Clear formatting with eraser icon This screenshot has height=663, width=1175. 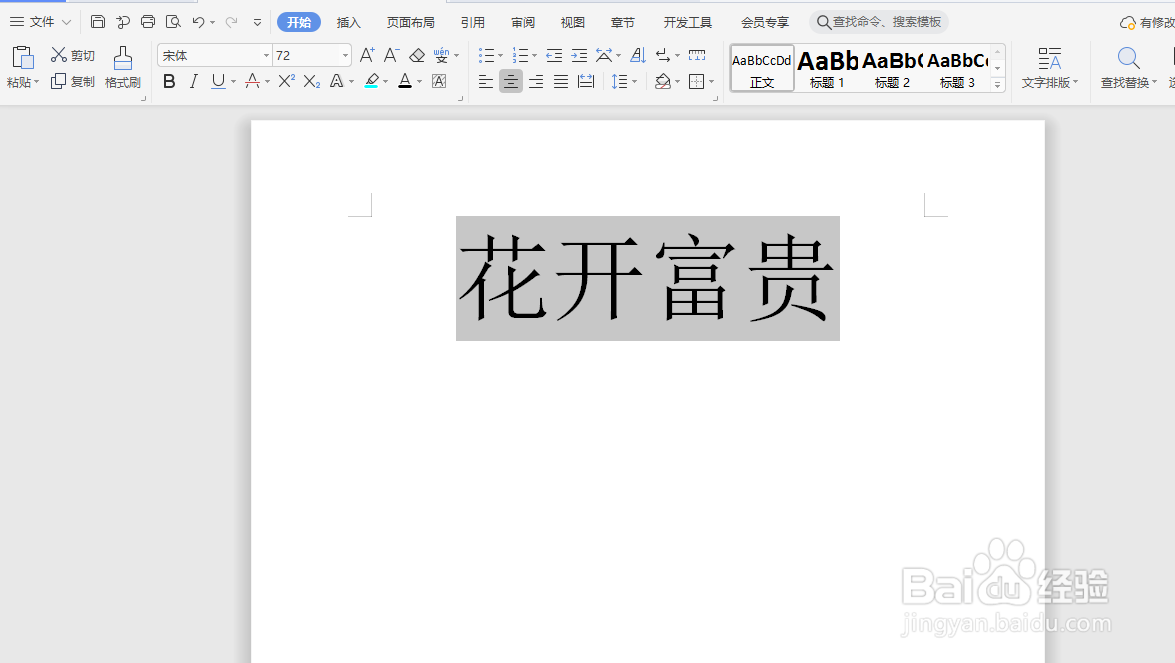coord(417,55)
